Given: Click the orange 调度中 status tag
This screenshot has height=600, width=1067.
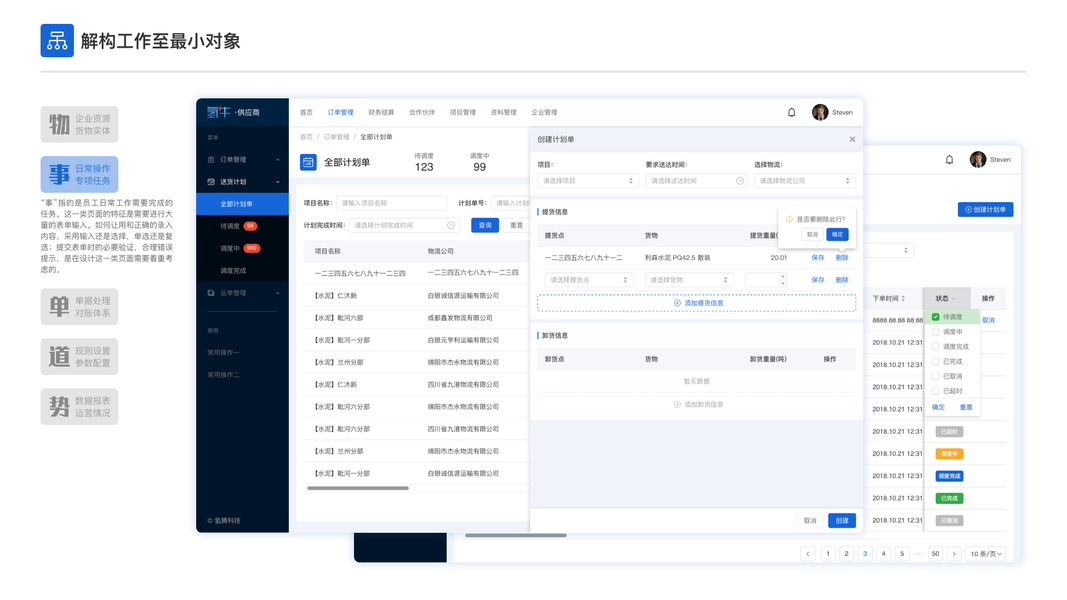Looking at the screenshot, I should [x=949, y=454].
